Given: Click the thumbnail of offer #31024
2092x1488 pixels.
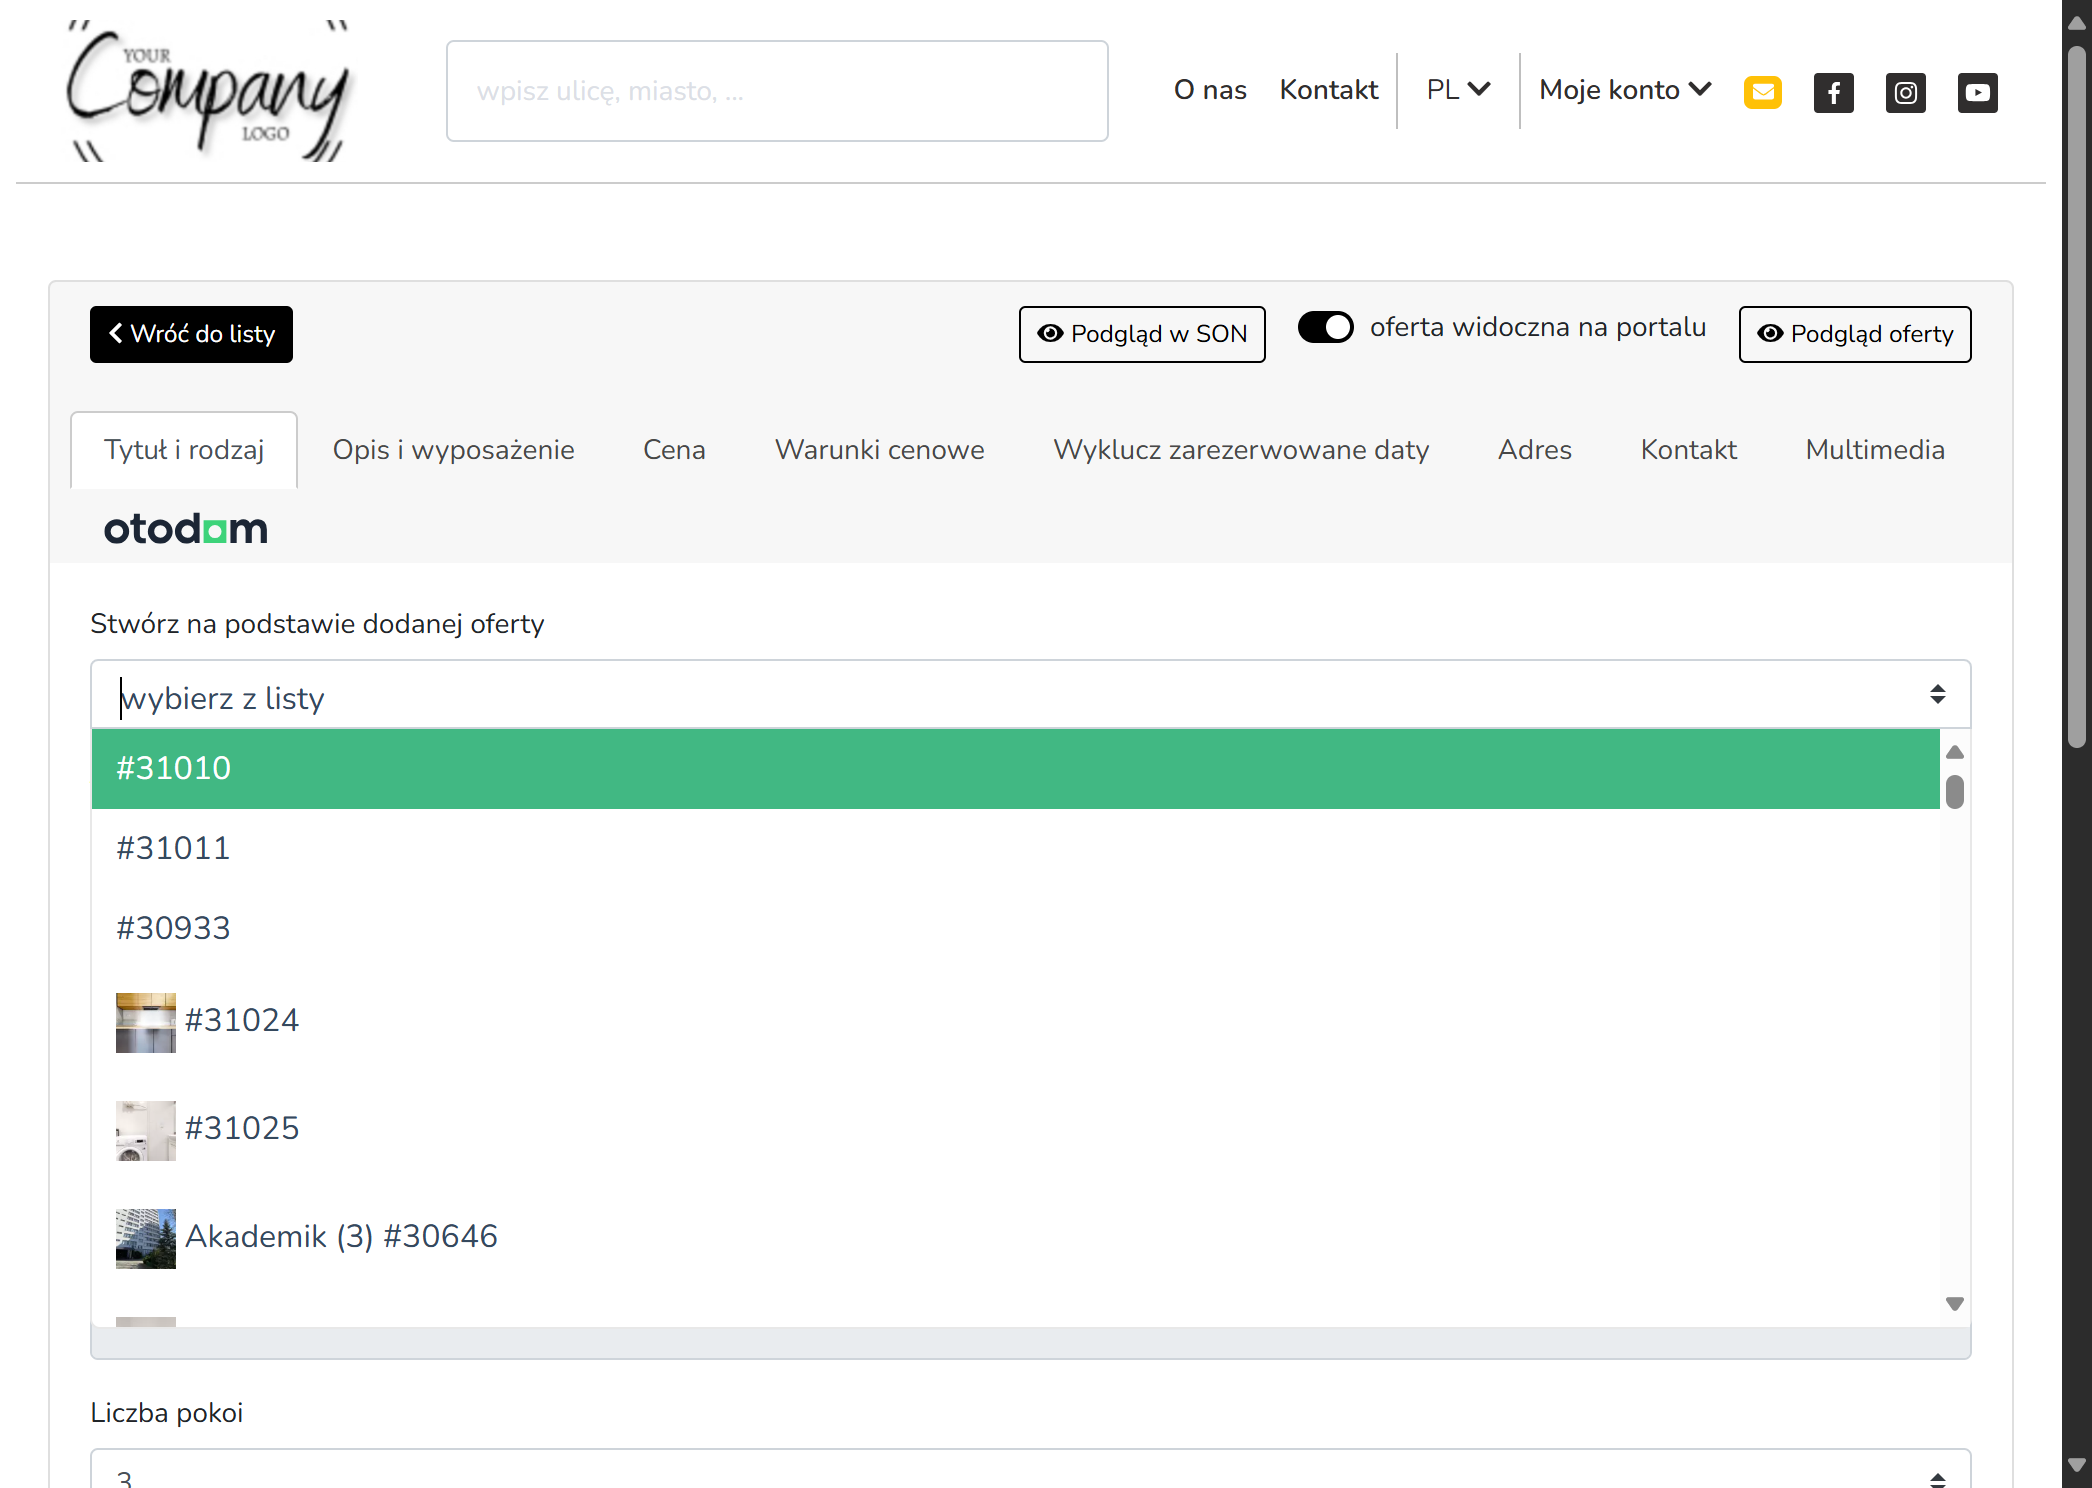Looking at the screenshot, I should 146,1023.
